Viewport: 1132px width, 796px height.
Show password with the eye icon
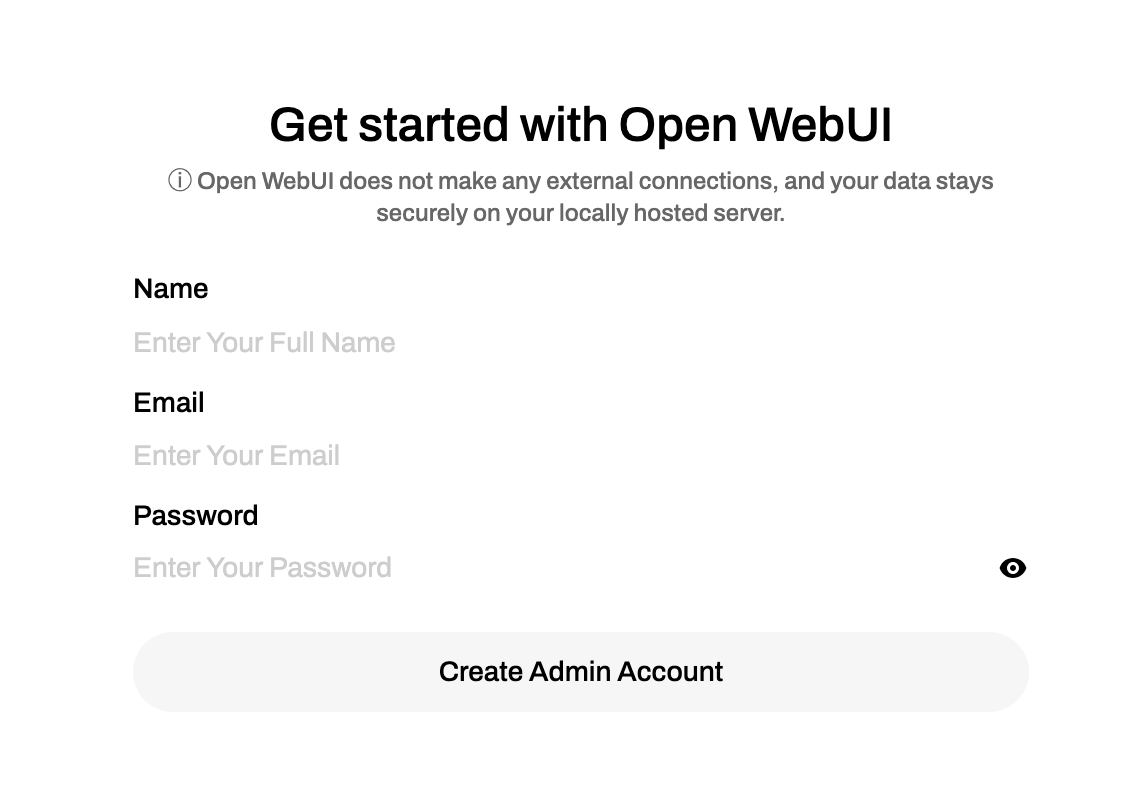pyautogui.click(x=1012, y=568)
